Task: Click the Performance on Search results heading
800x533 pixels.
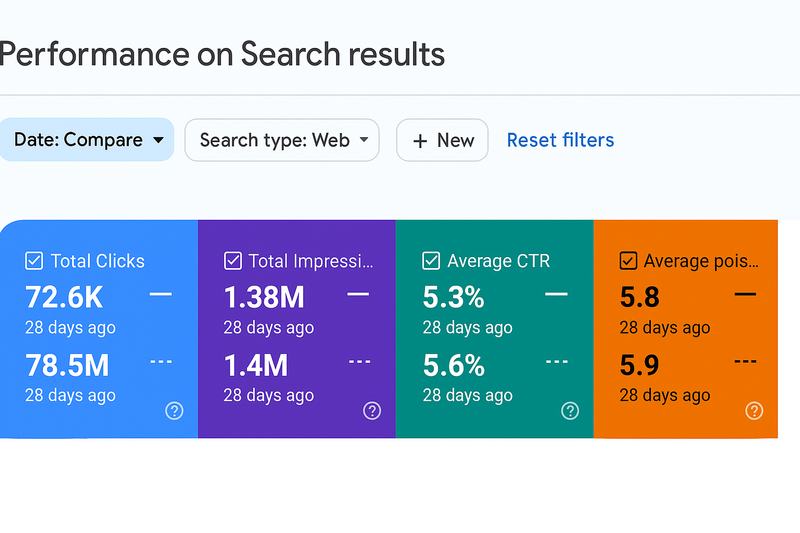Action: [222, 53]
